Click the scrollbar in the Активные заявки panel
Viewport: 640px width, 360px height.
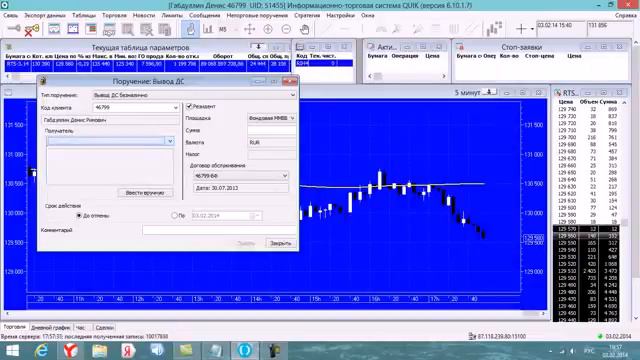pyautogui.click(x=407, y=76)
